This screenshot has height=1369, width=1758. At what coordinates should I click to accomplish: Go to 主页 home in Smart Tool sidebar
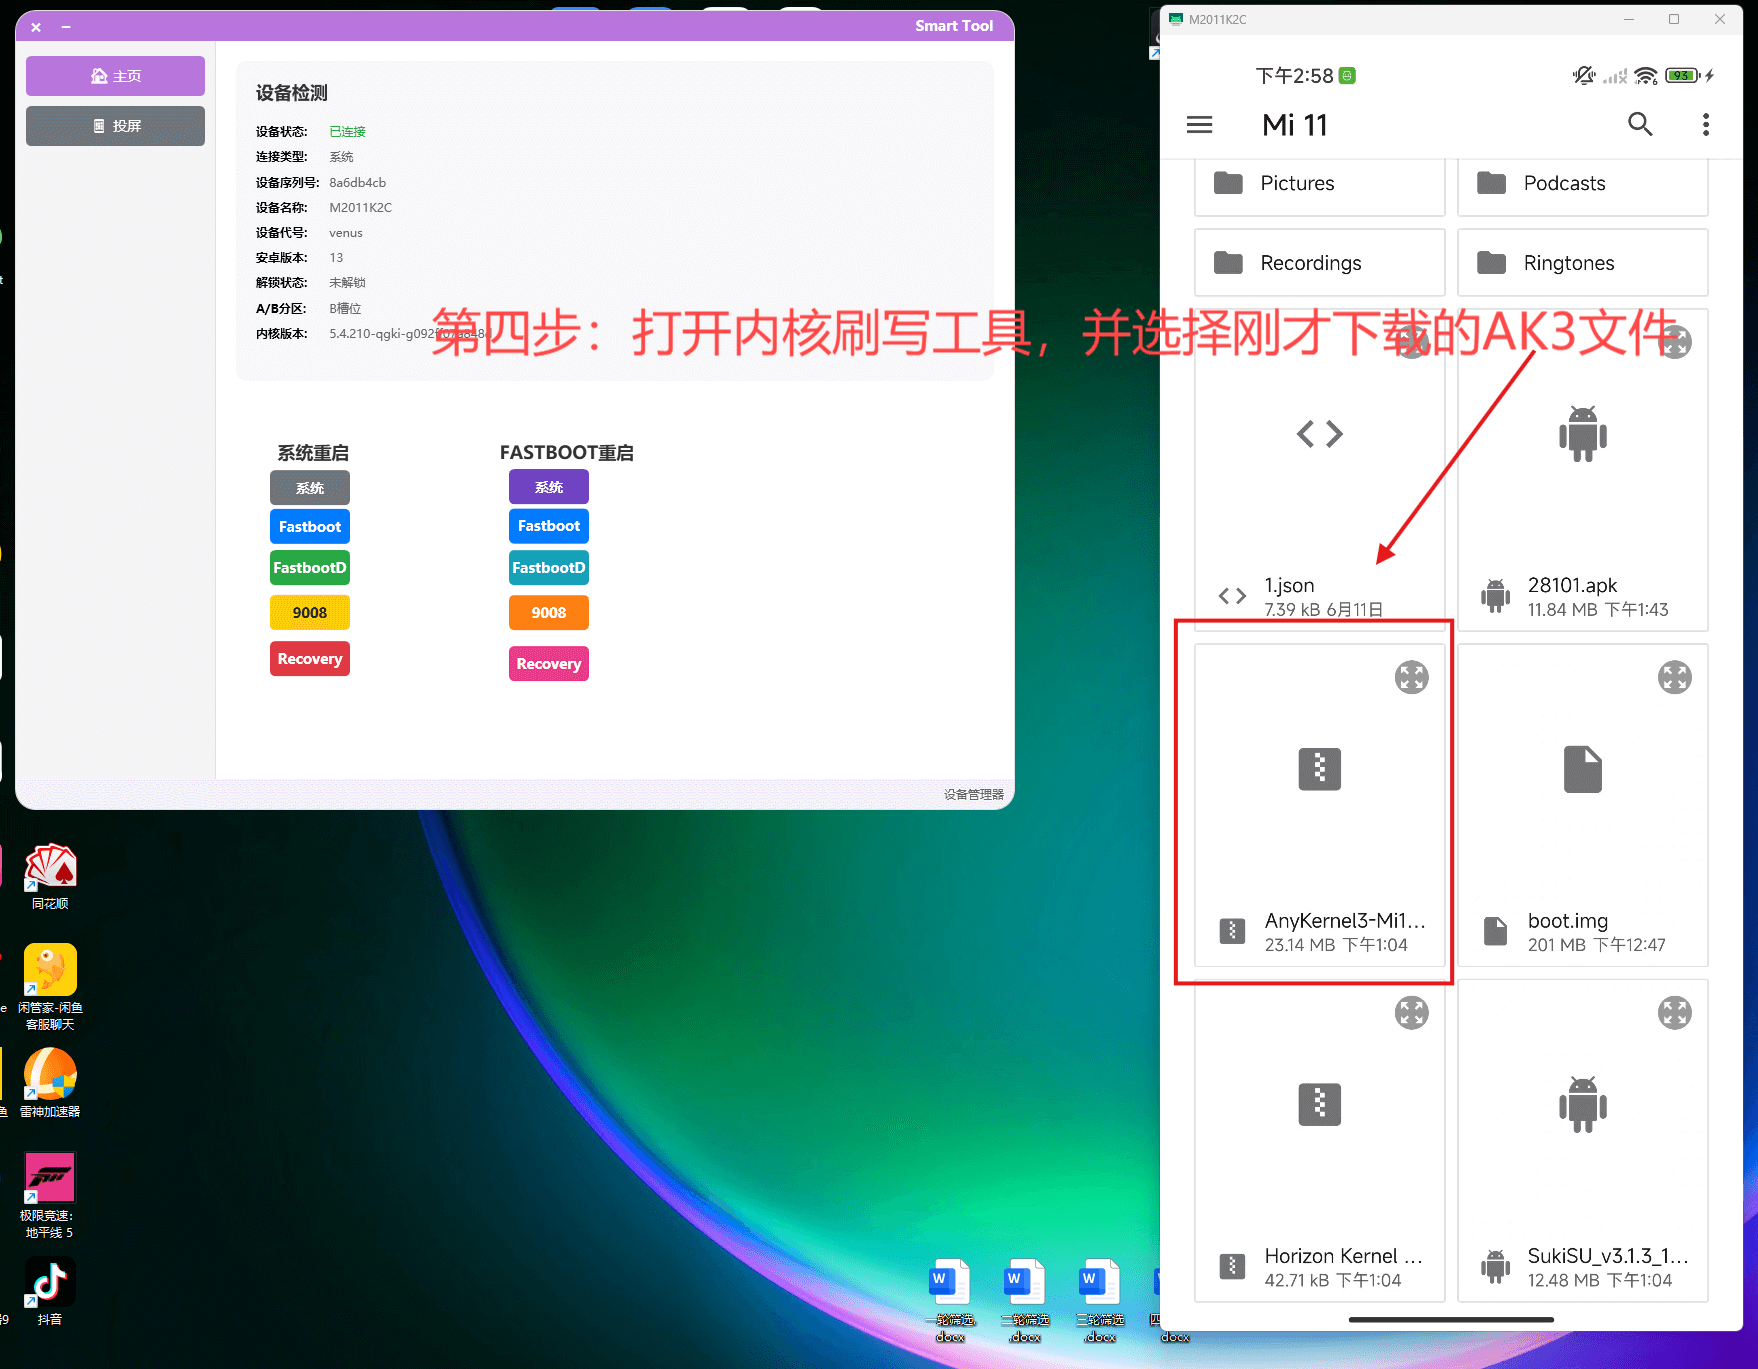115,76
